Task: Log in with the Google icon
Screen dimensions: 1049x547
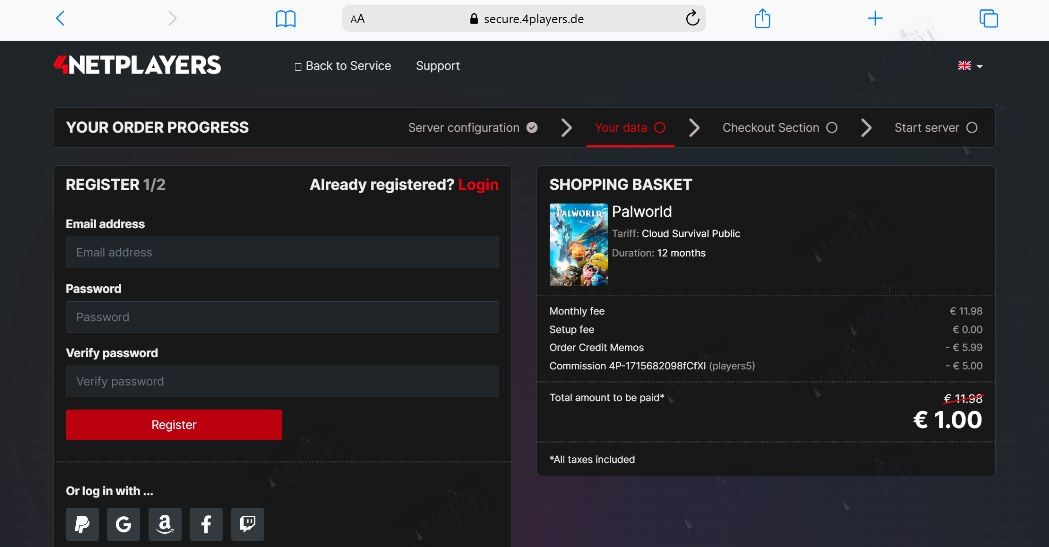Action: [123, 524]
